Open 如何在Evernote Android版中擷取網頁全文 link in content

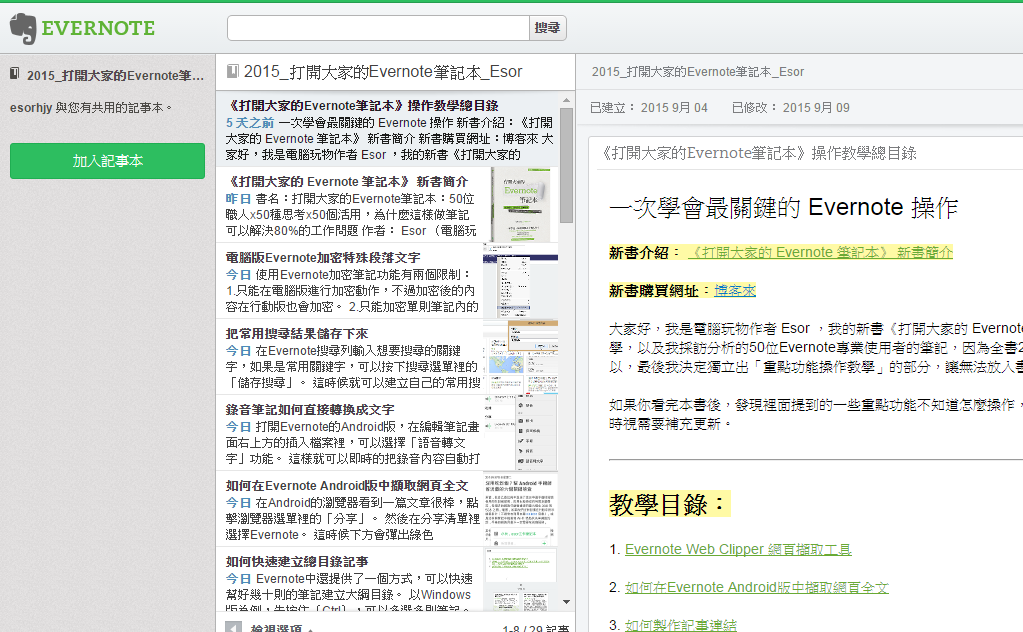pos(756,588)
